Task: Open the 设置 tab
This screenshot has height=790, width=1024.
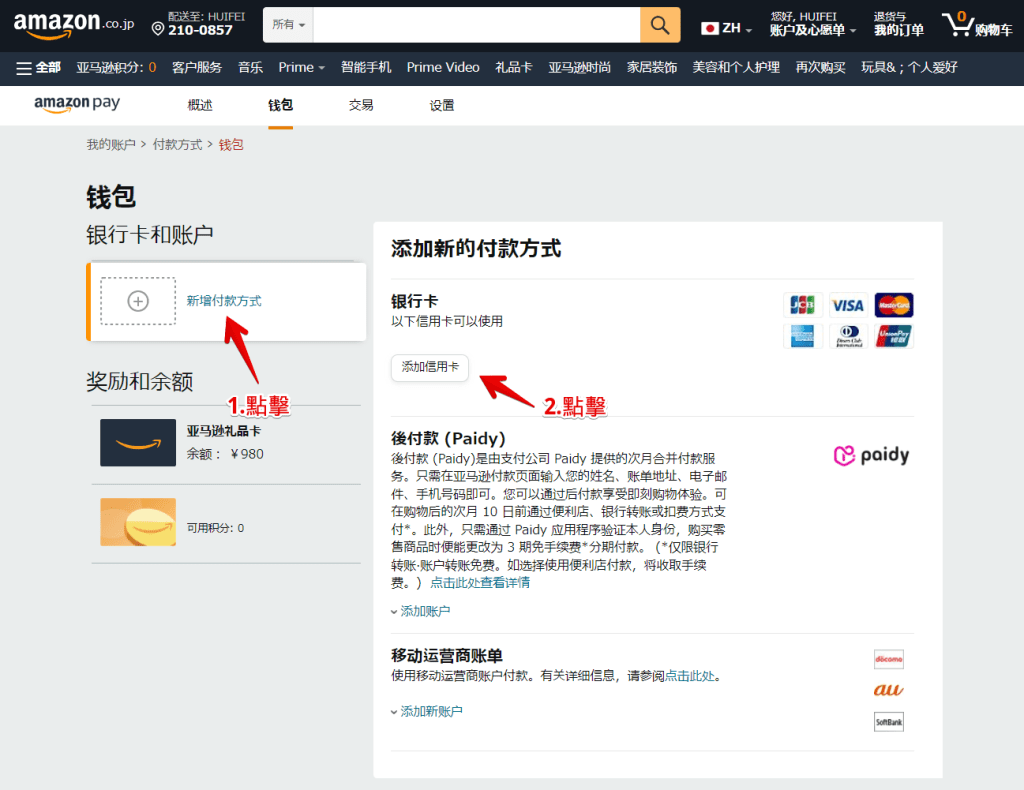Action: click(441, 105)
